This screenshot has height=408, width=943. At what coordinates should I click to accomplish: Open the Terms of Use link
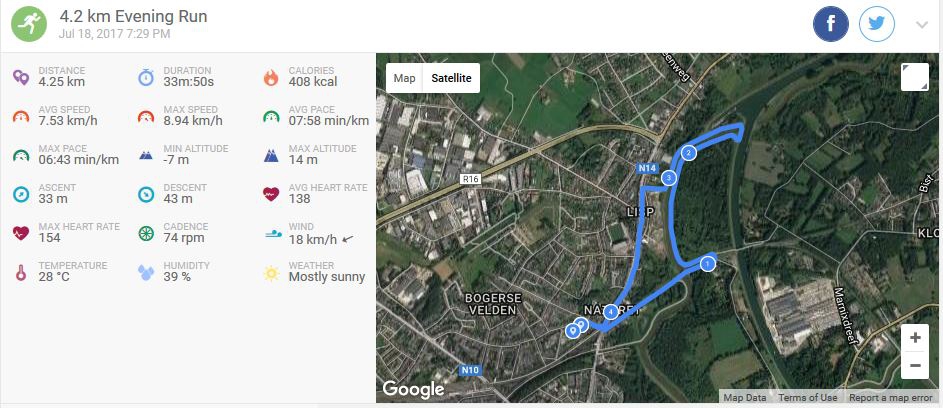coord(808,398)
